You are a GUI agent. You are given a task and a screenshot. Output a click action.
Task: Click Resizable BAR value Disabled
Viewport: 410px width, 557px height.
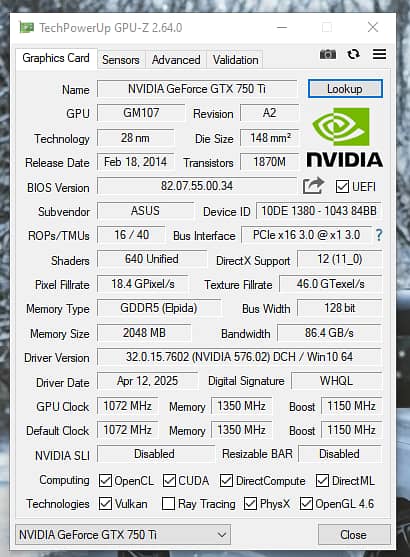339,454
